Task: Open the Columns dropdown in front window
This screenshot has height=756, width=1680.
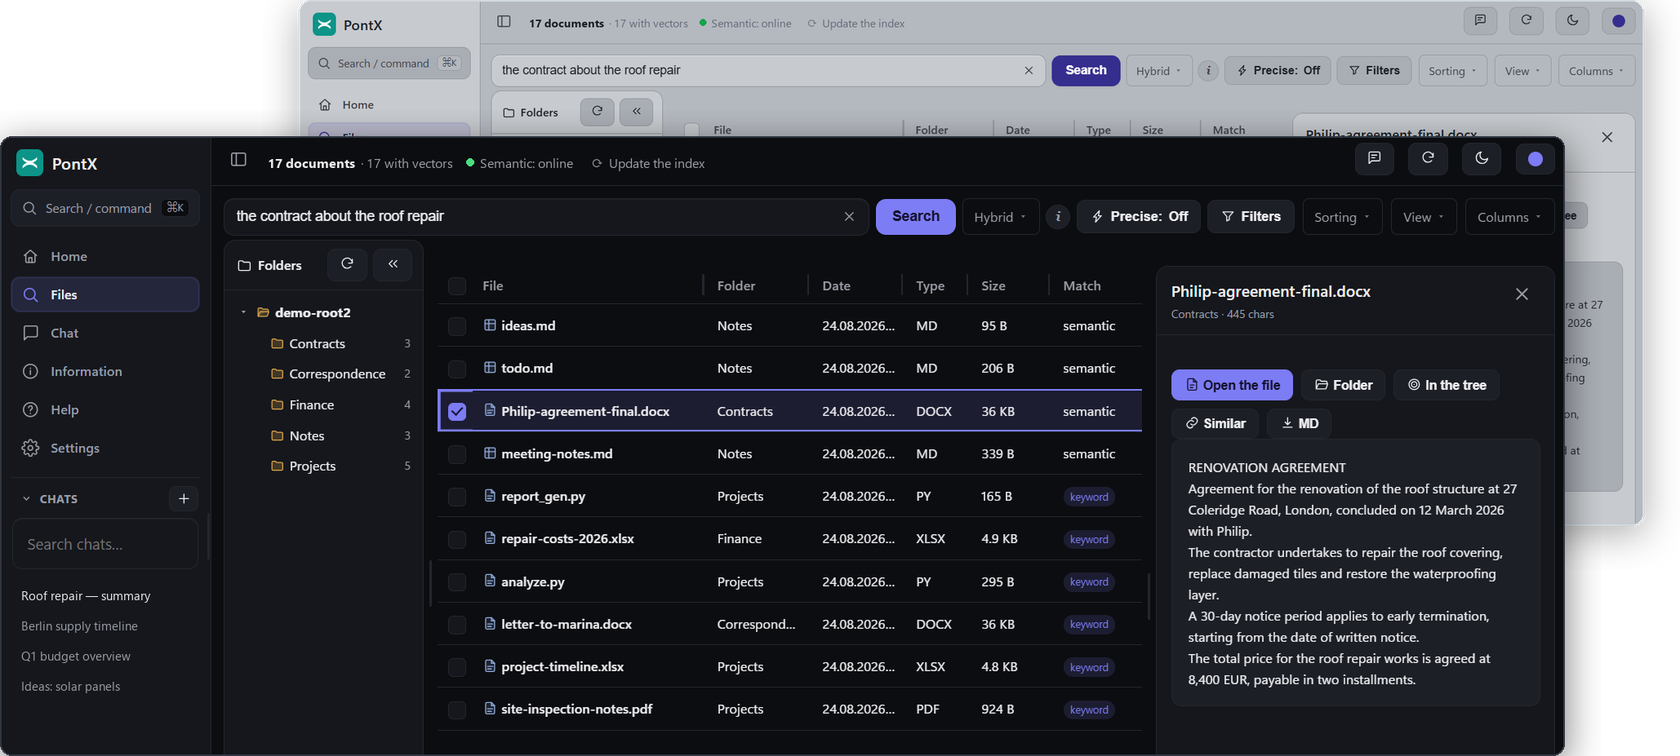Action: [x=1510, y=217]
